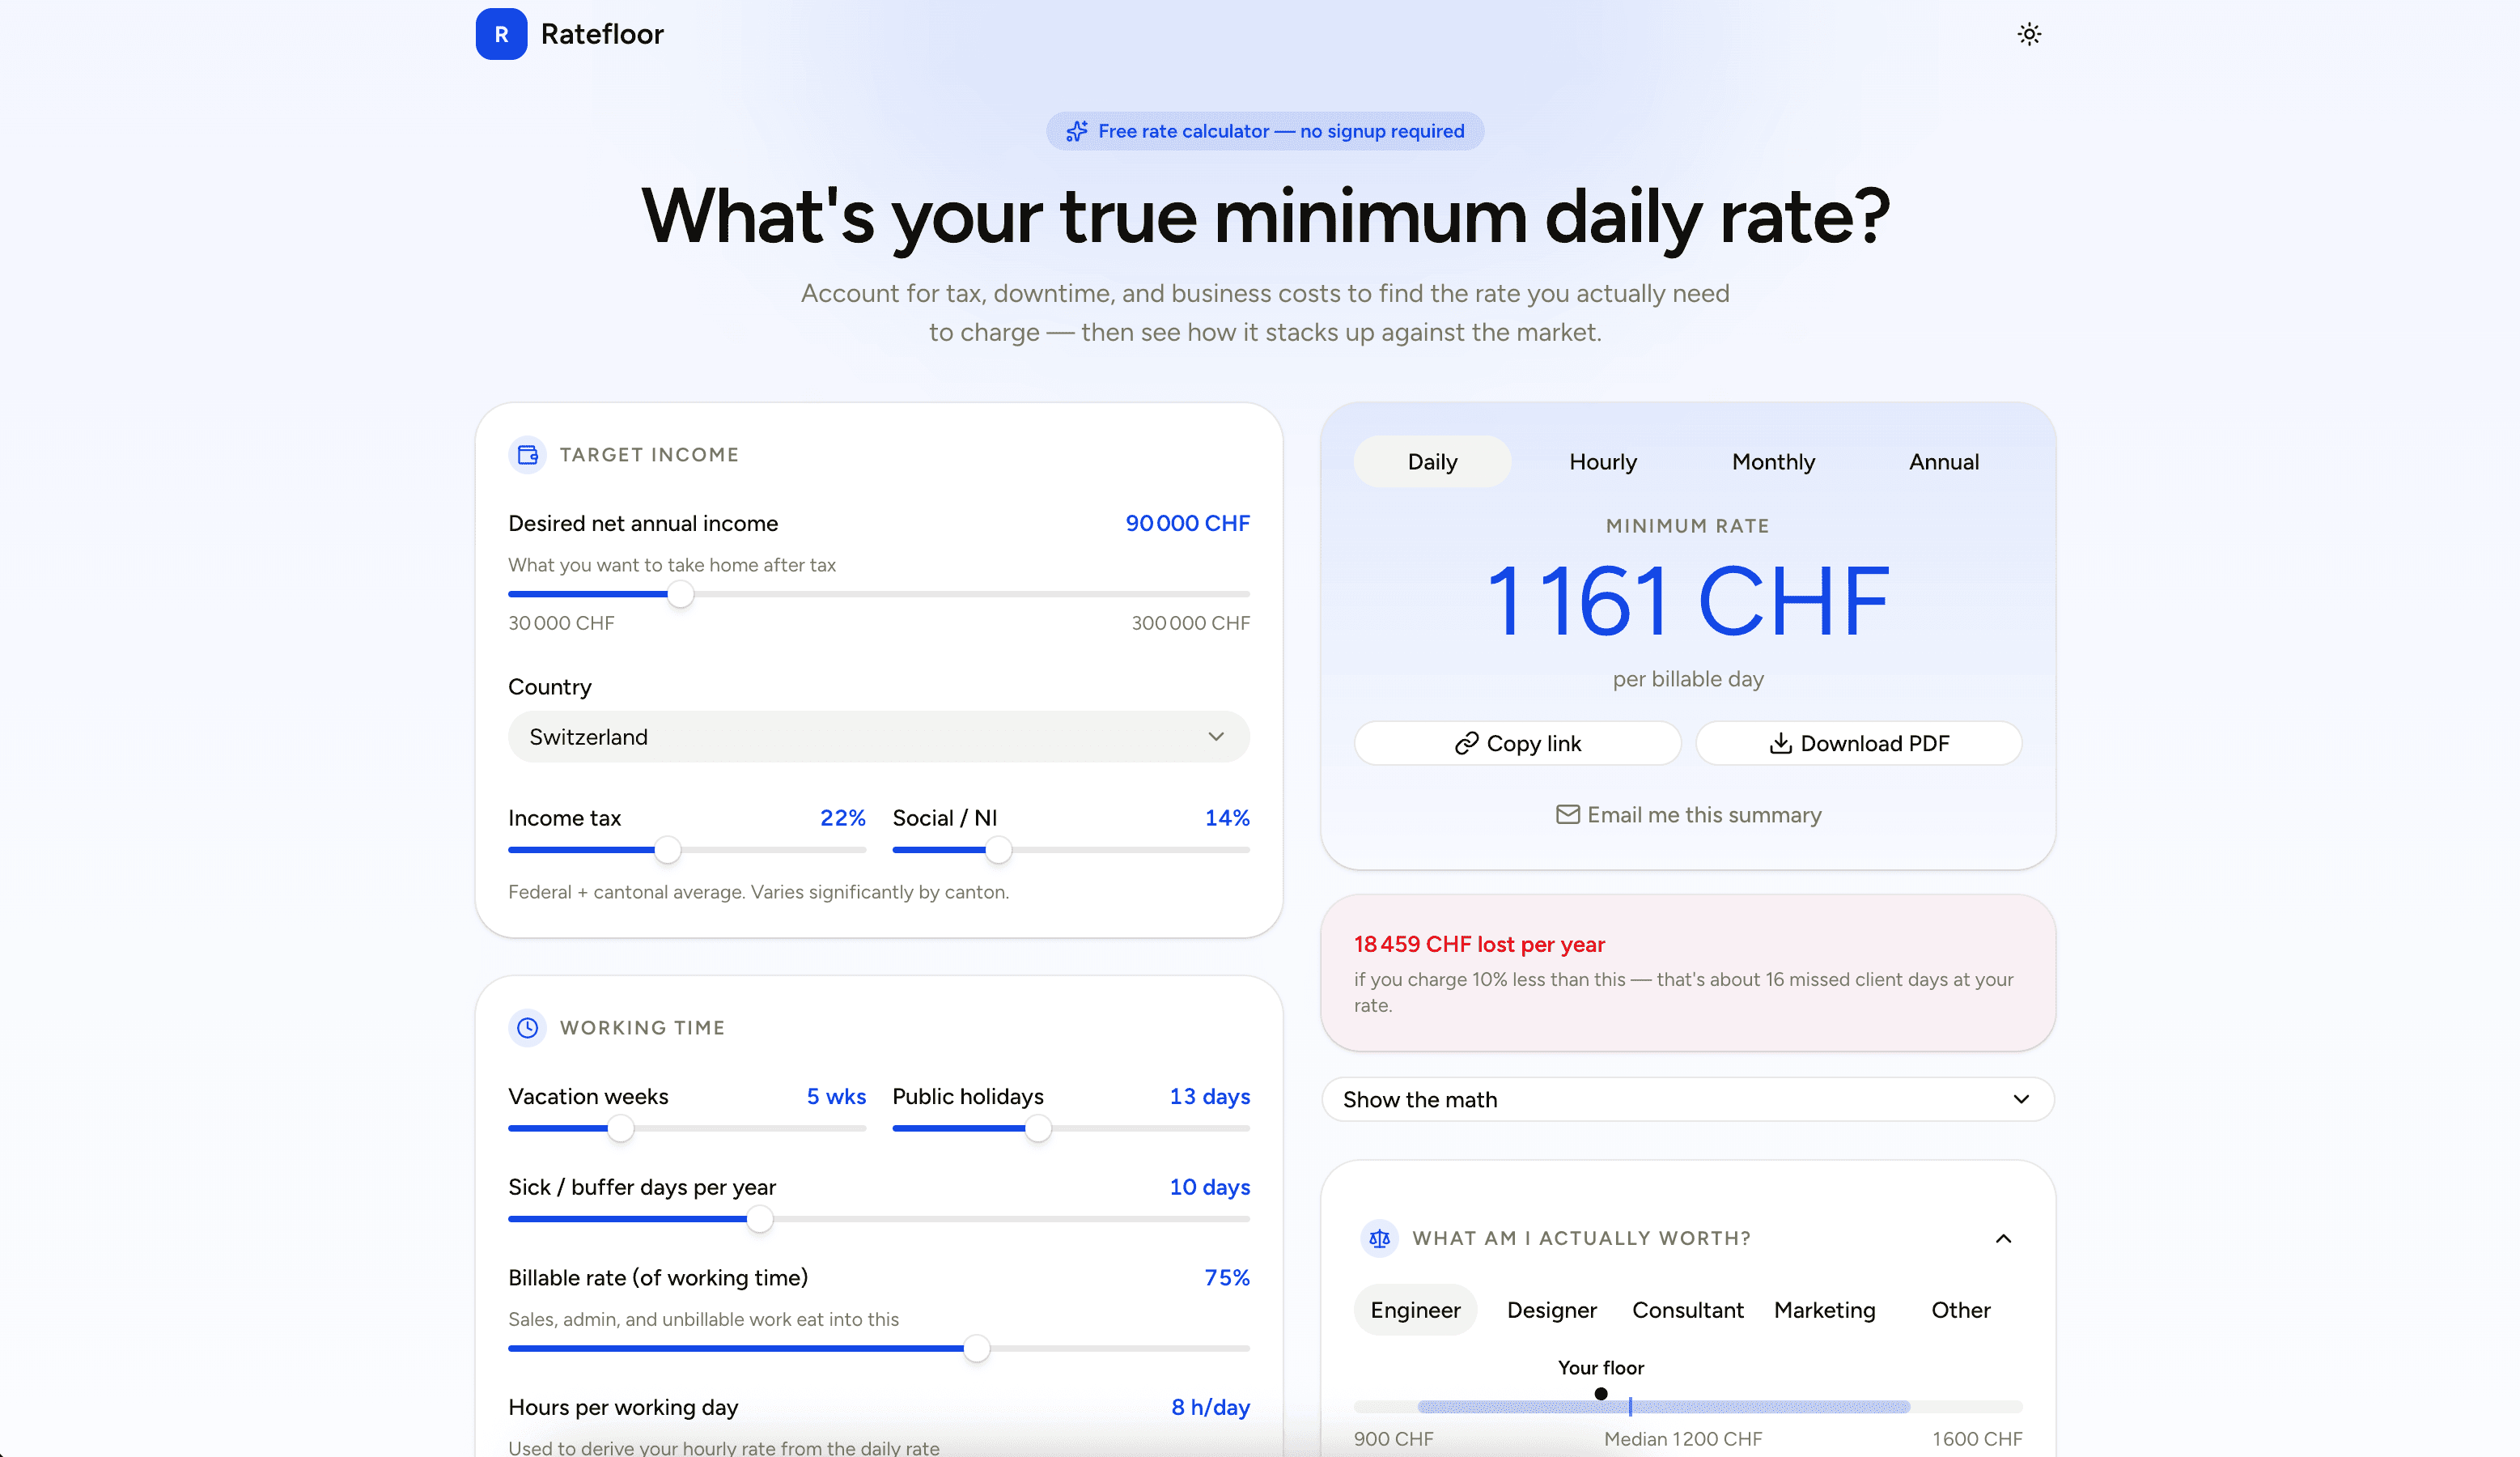Switch to the Hourly rate tab

(1602, 462)
